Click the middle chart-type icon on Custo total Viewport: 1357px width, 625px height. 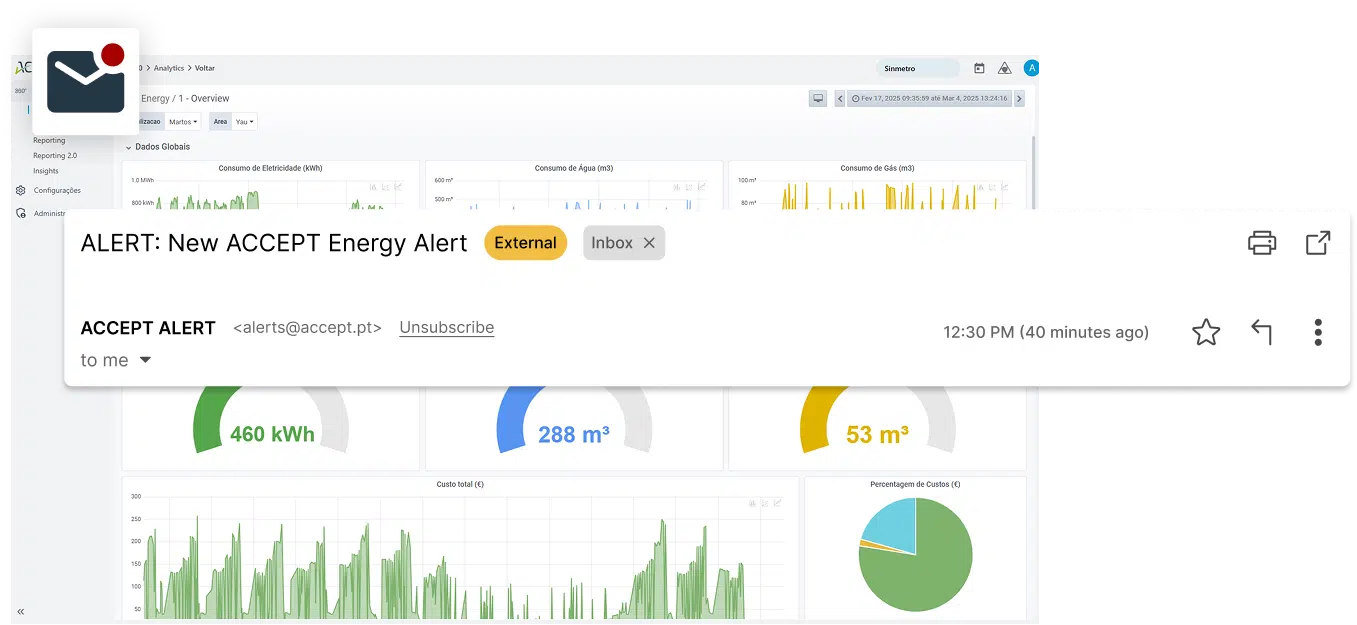(x=764, y=503)
